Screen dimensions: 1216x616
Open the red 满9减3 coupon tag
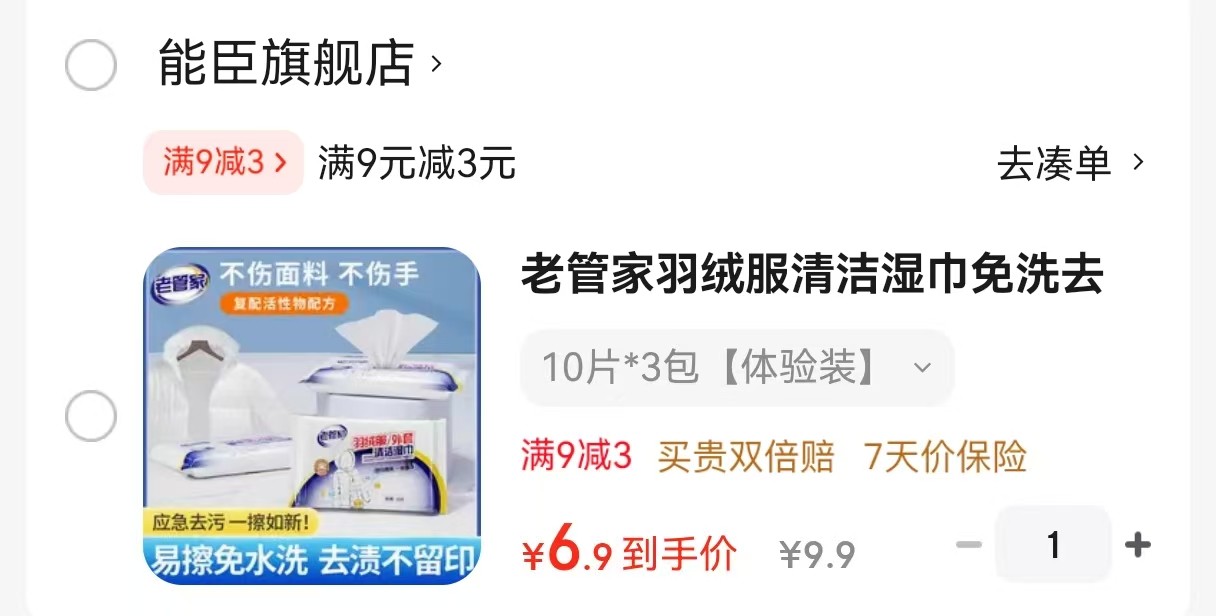tap(223, 162)
